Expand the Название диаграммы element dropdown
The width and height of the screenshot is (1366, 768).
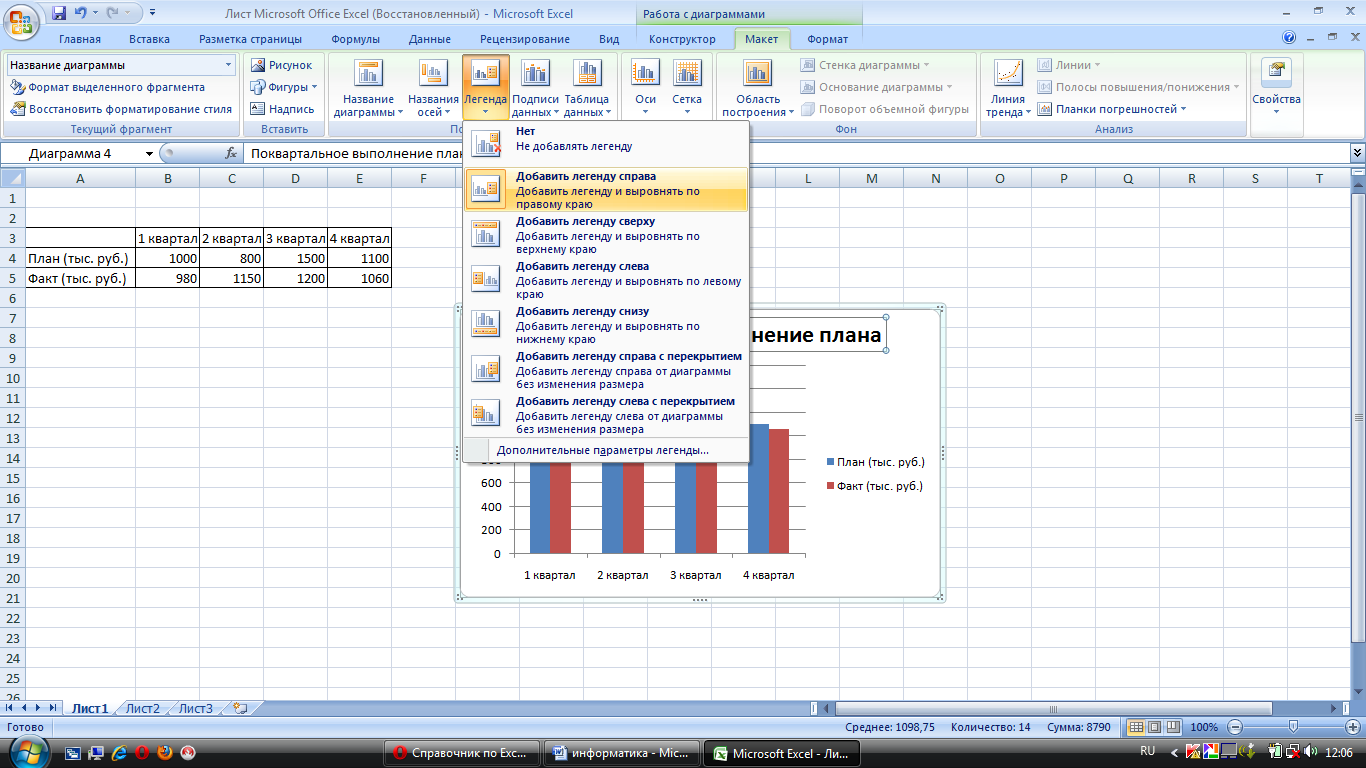tap(229, 65)
